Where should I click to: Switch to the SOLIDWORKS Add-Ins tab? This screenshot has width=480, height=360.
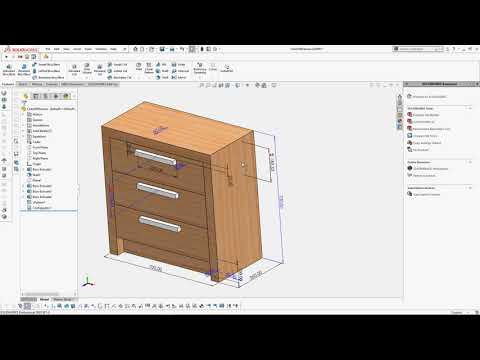[x=103, y=84]
